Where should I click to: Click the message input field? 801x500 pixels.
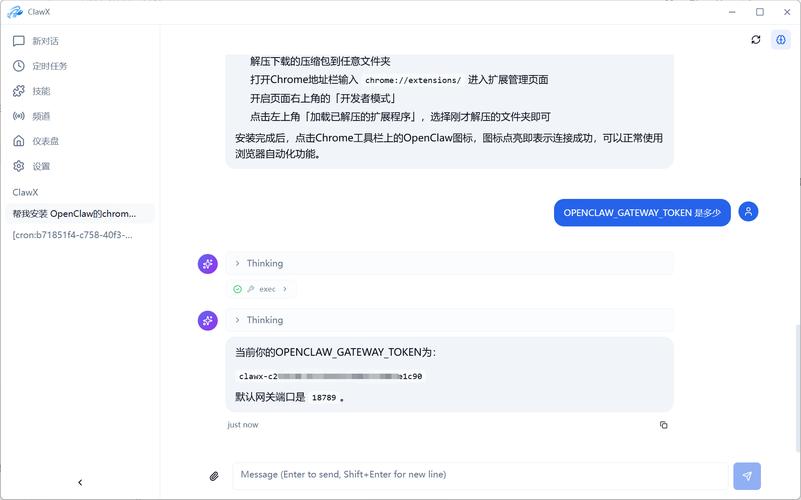[480, 476]
